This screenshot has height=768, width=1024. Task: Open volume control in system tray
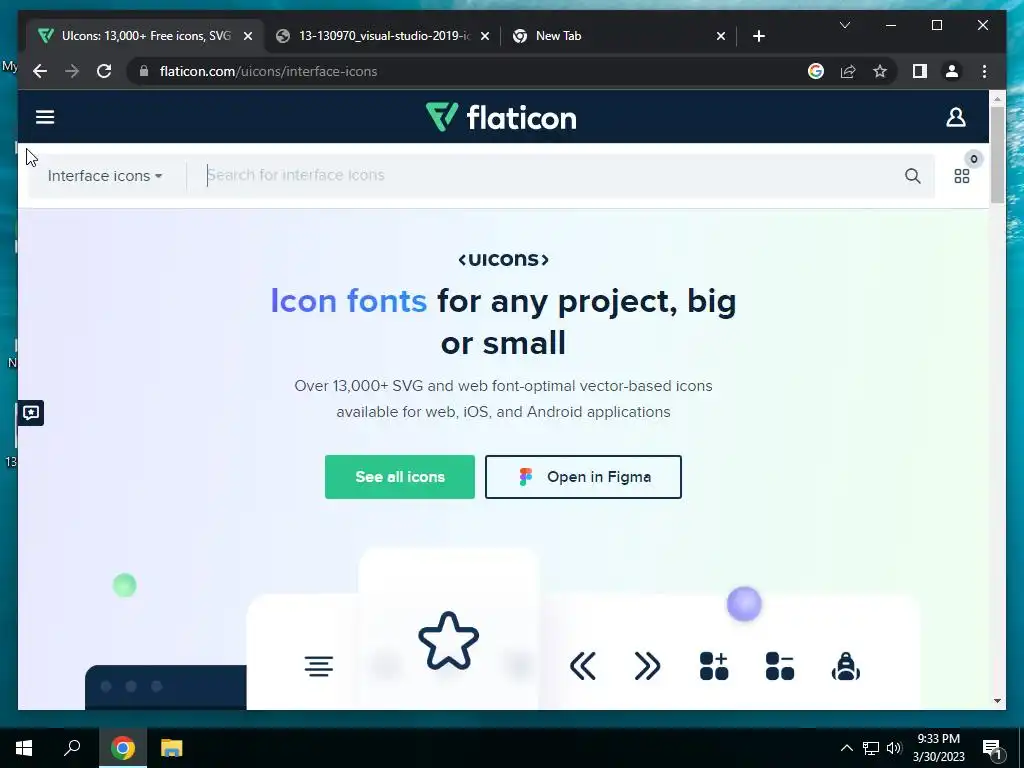894,748
